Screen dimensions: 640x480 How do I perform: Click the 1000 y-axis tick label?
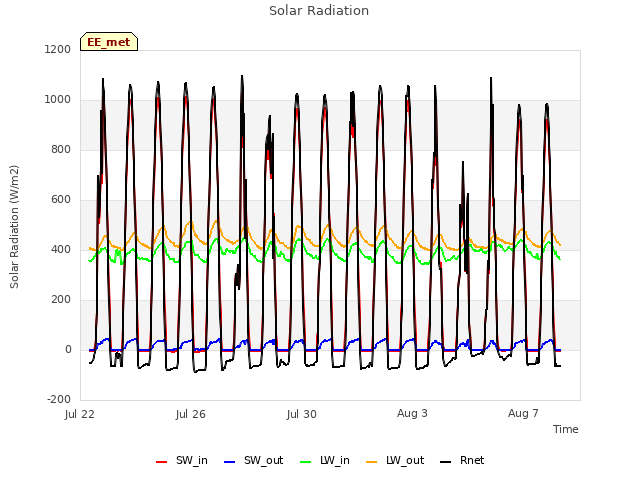click(58, 99)
